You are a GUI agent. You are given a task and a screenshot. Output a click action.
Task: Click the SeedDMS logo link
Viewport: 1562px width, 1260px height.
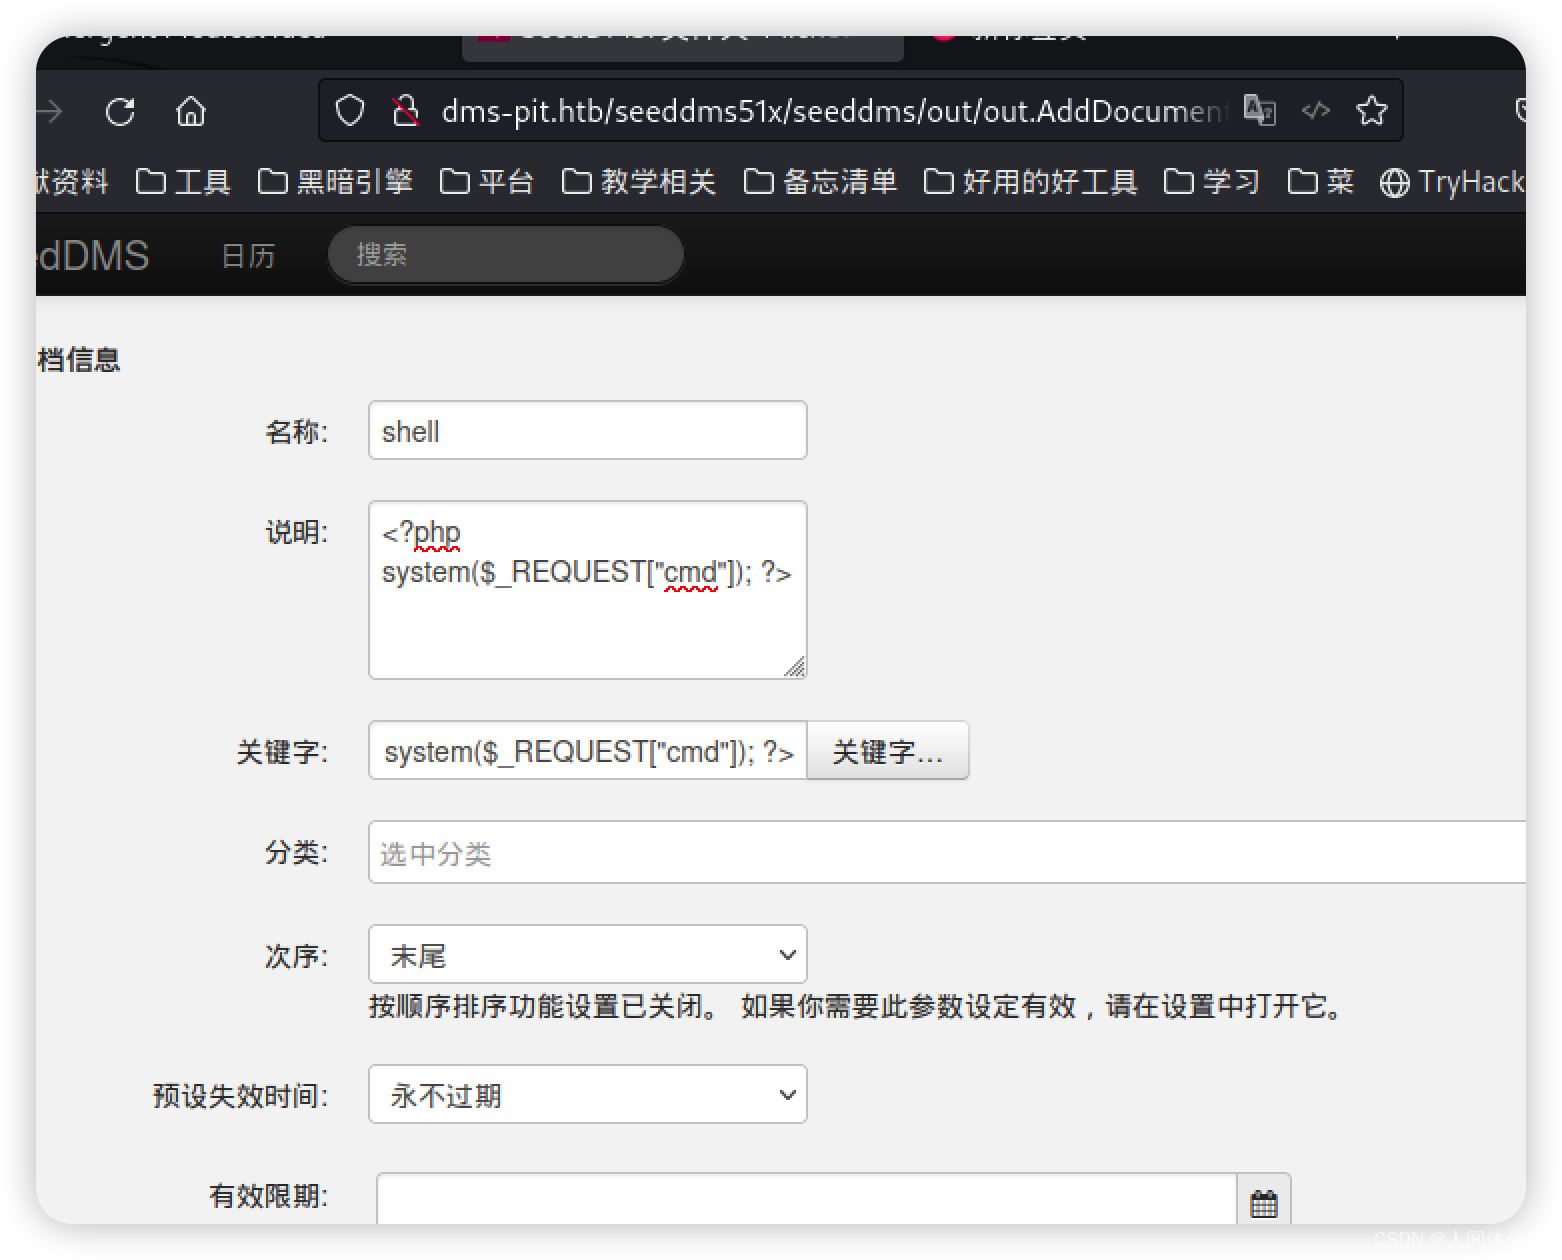point(93,256)
